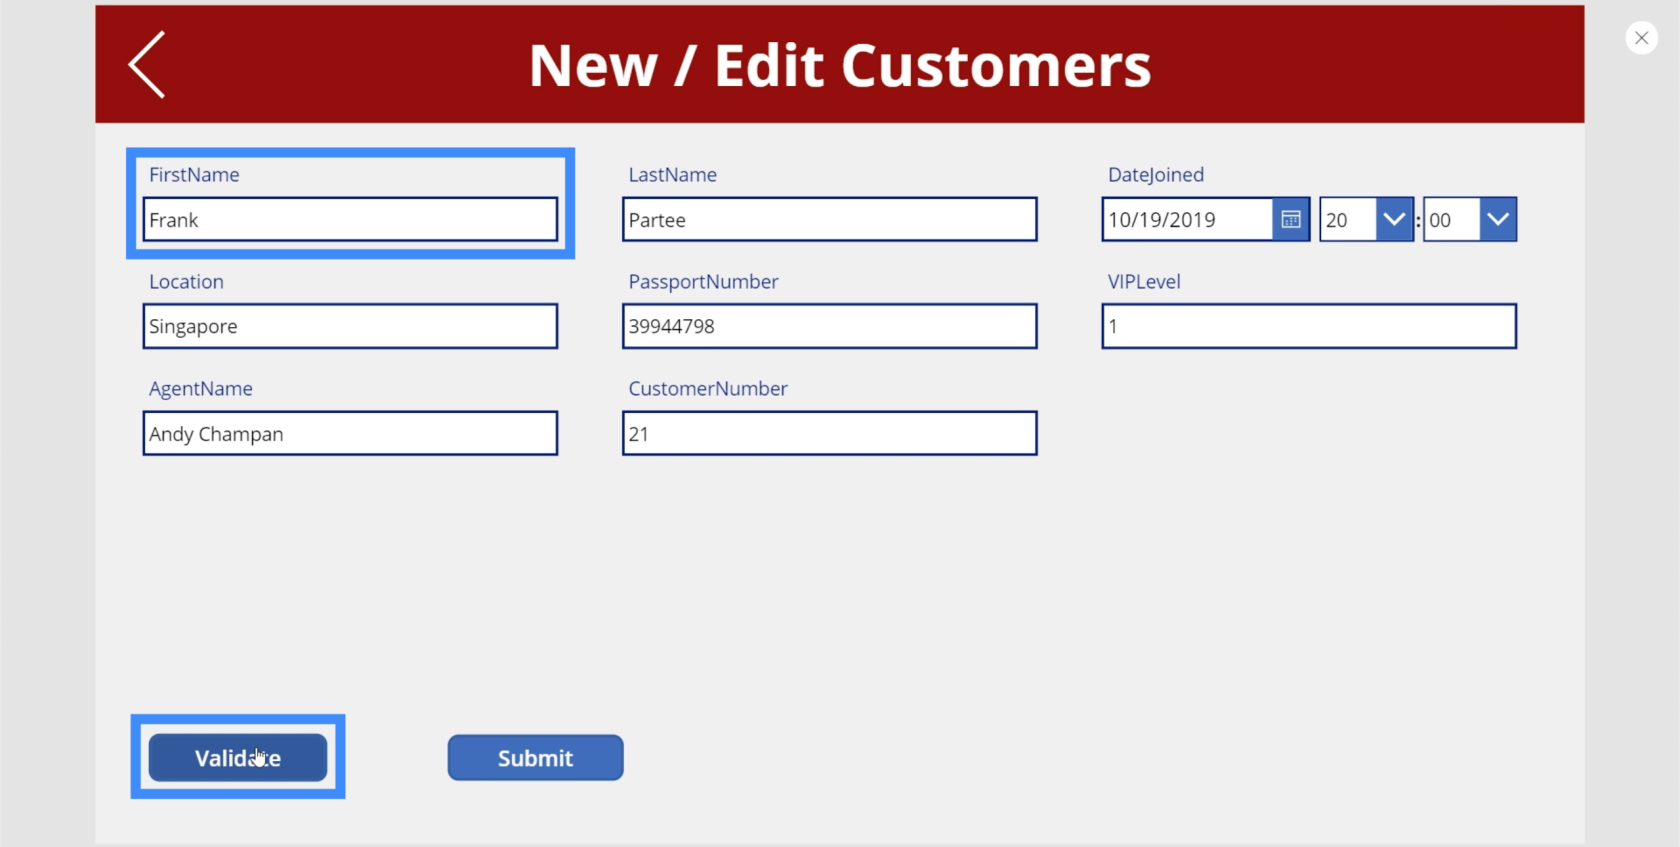Select the DateJoined date field 10/19/2019

click(1187, 220)
